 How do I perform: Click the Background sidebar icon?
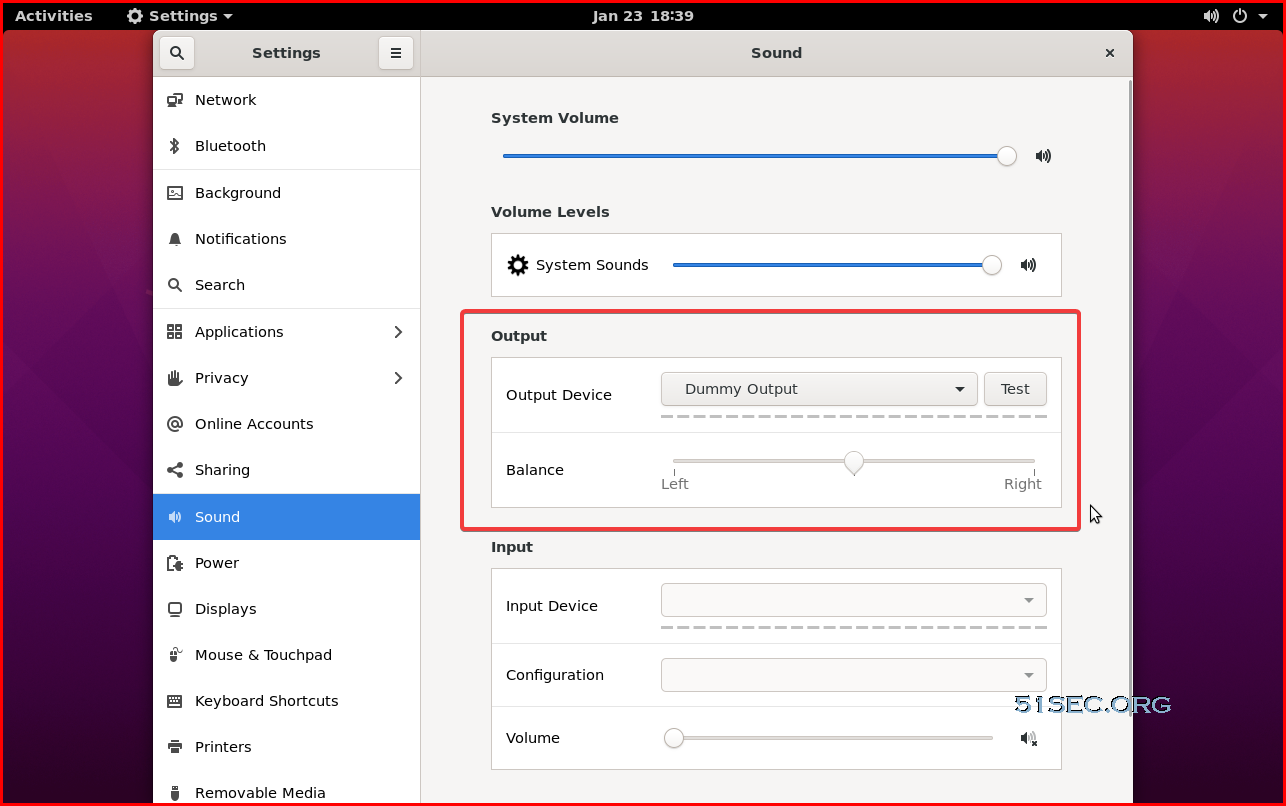[x=175, y=193]
